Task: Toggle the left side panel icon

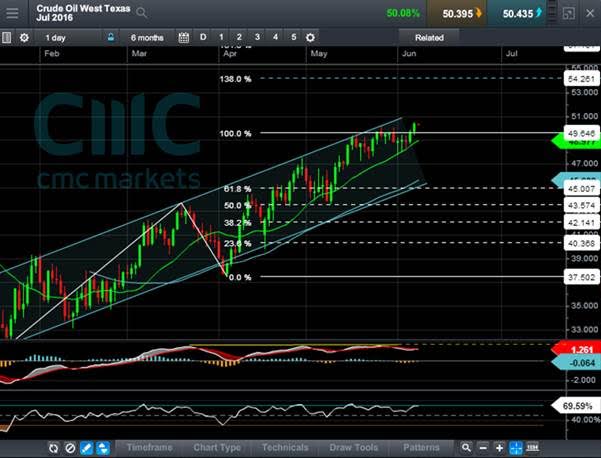Action: [6, 38]
